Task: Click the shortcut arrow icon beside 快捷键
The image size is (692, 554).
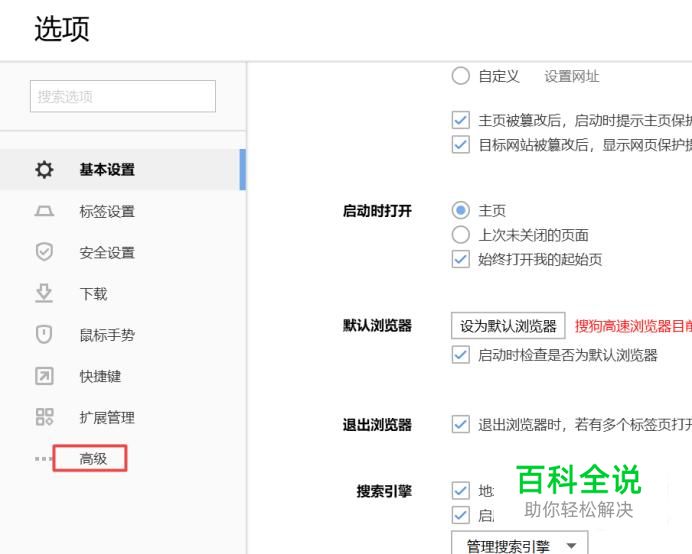Action: pyautogui.click(x=44, y=376)
